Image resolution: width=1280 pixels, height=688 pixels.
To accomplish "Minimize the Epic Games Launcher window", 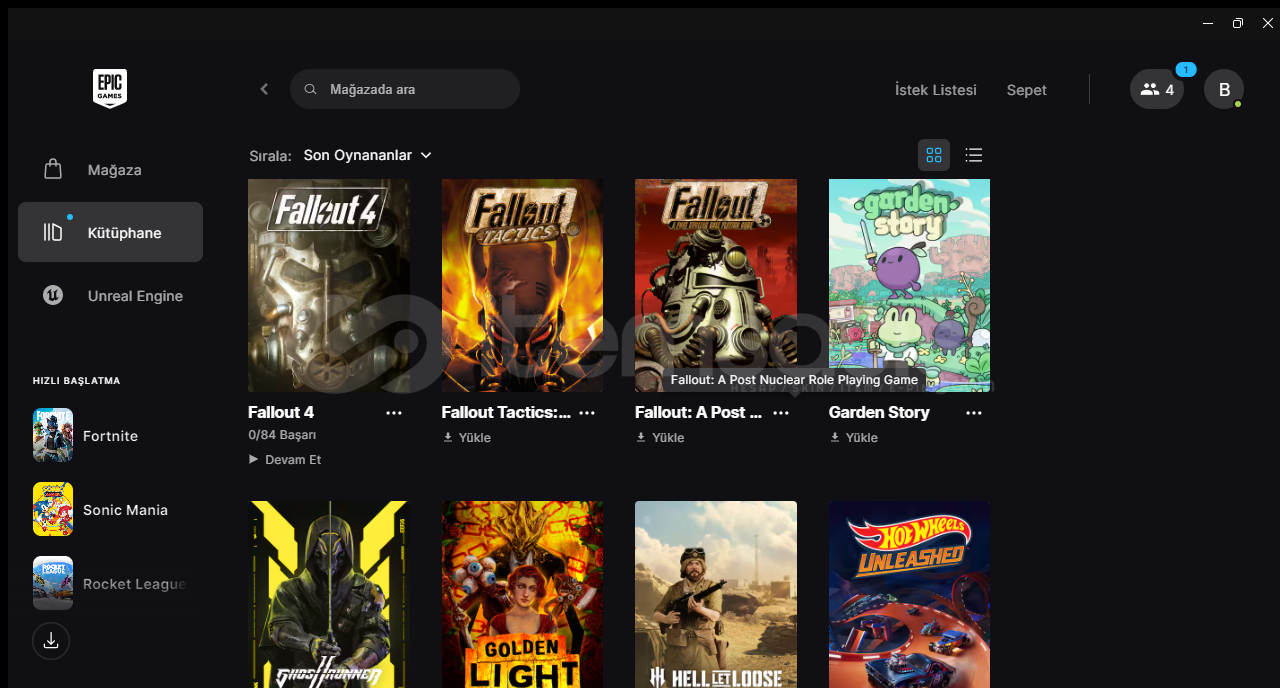I will tap(1208, 23).
